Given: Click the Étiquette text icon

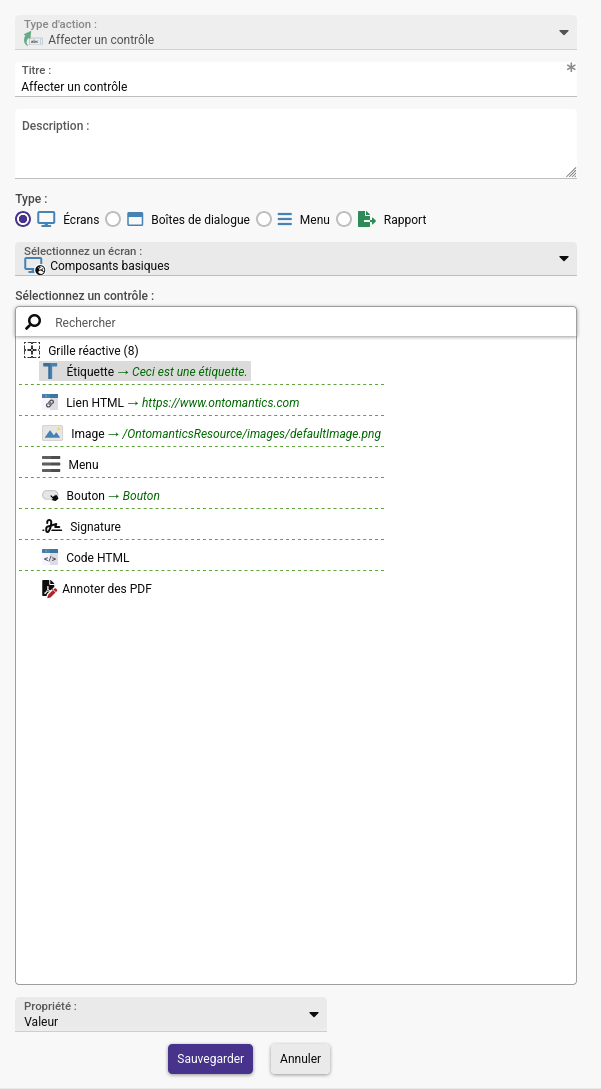Looking at the screenshot, I should tap(49, 371).
